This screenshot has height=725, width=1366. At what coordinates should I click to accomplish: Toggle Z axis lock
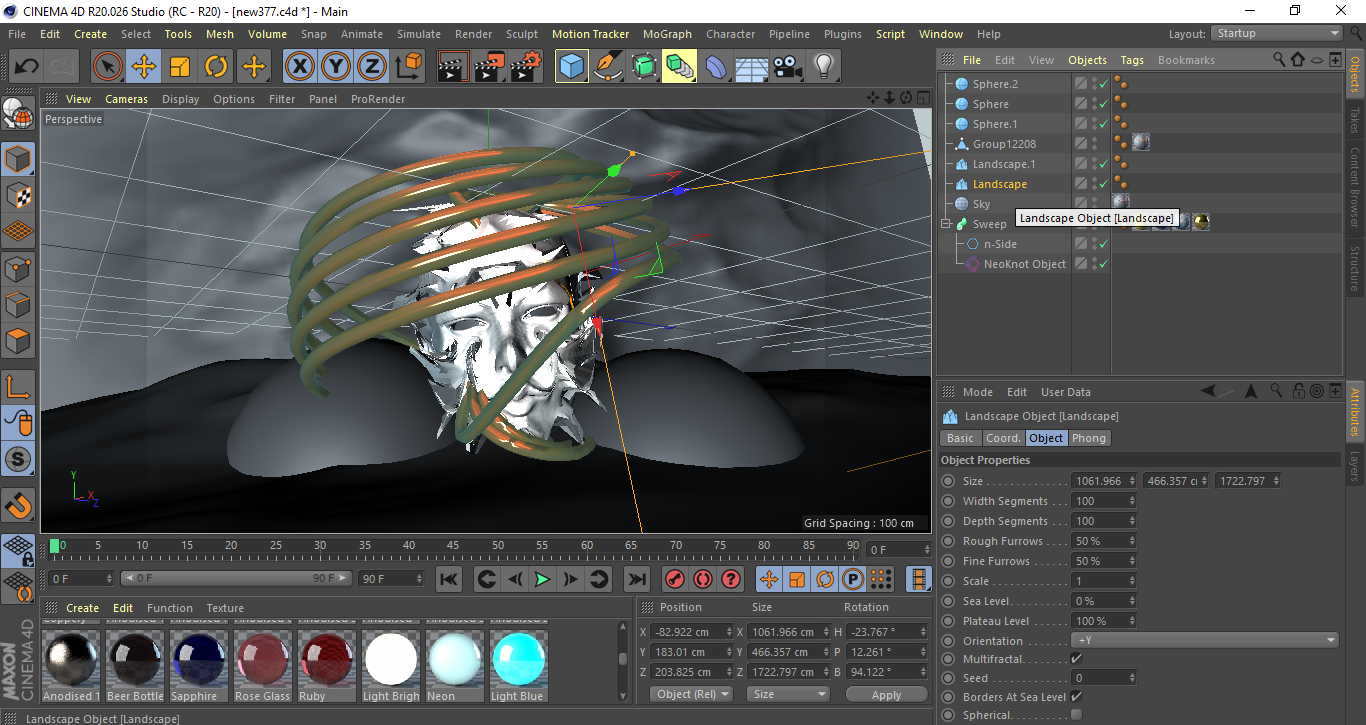click(371, 67)
